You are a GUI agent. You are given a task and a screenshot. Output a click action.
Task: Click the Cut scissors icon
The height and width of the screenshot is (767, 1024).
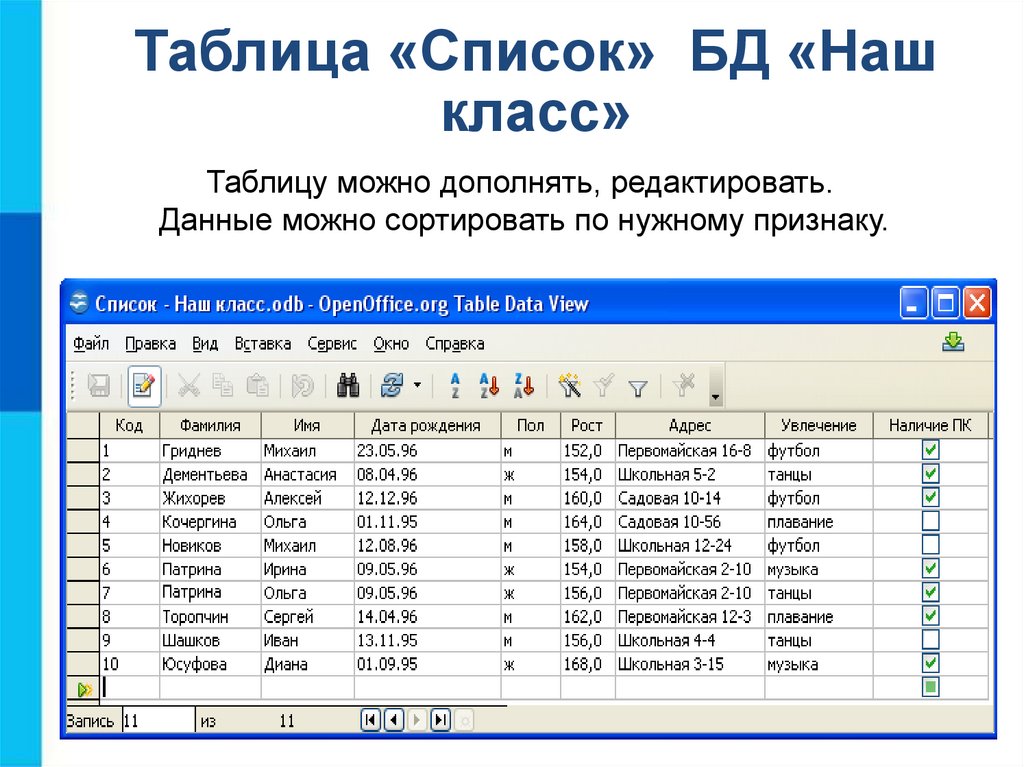coord(189,386)
